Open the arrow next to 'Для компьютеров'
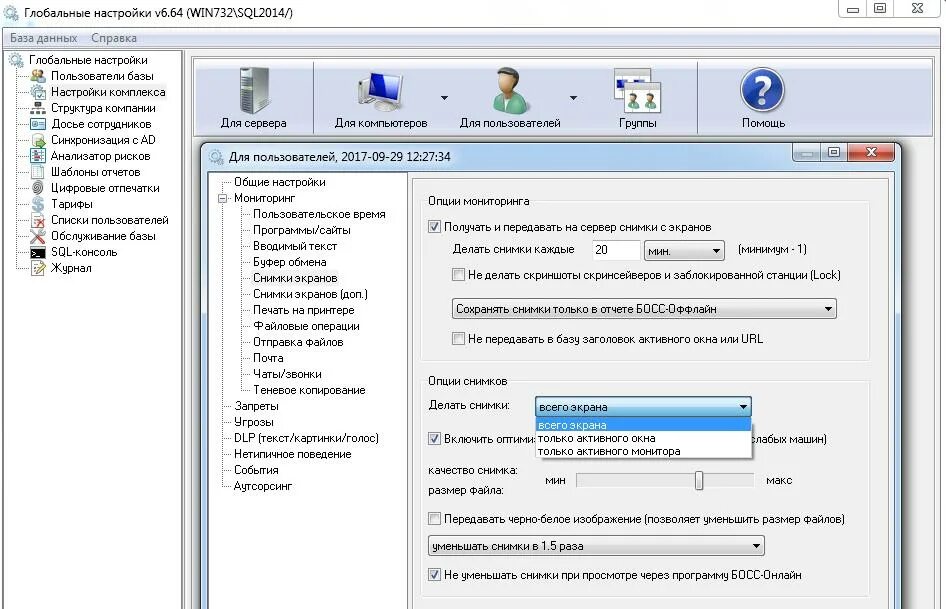 pos(444,98)
